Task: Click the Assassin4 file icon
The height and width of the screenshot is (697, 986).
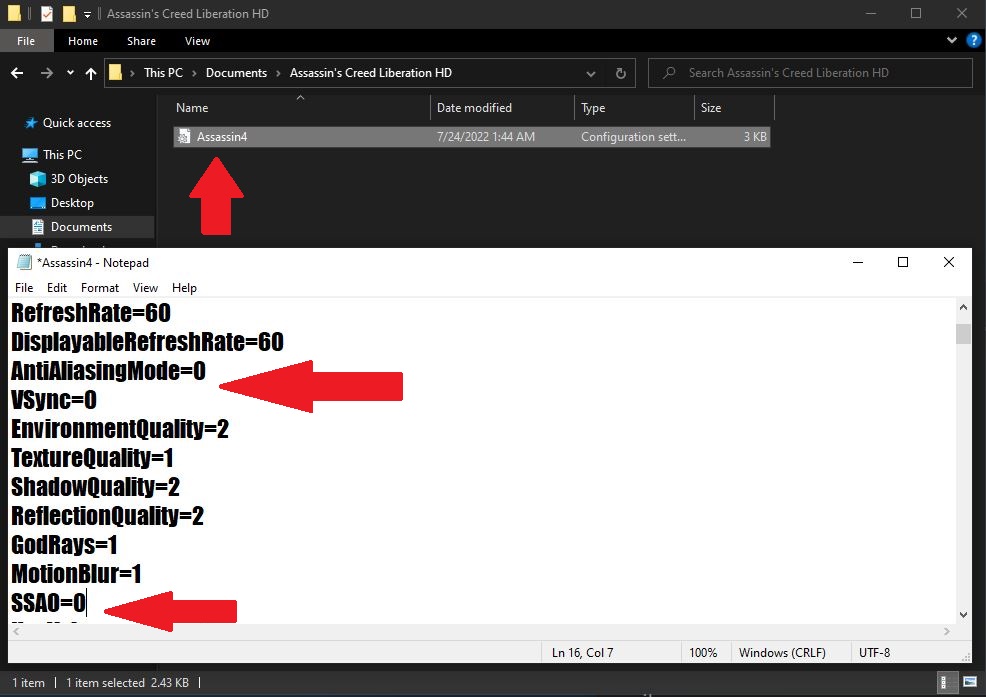Action: click(184, 137)
